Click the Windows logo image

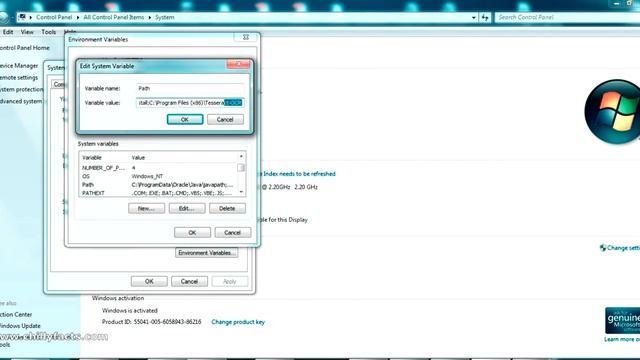pyautogui.click(x=612, y=111)
